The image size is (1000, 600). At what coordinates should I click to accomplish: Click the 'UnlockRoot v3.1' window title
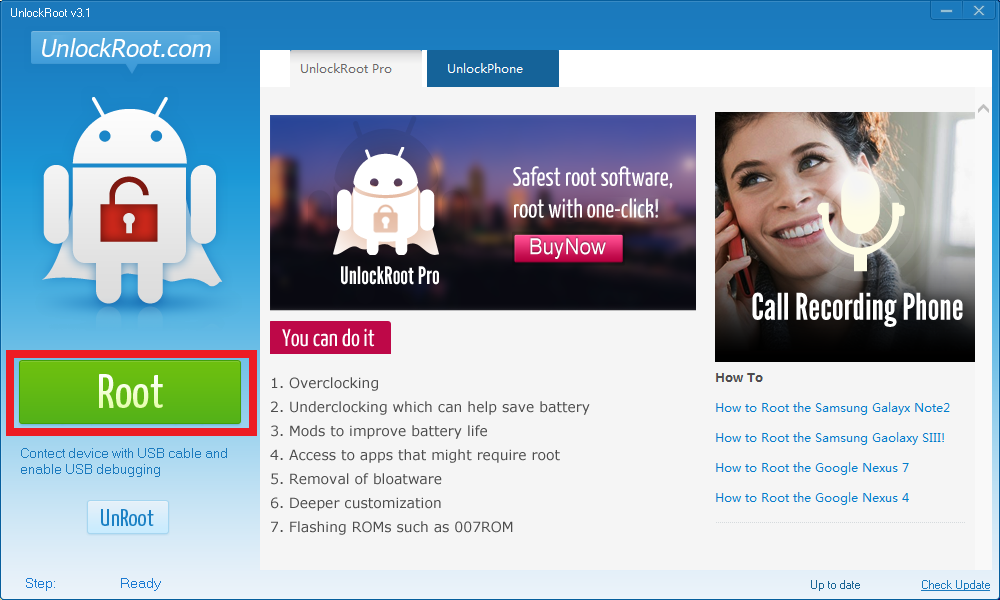click(x=50, y=13)
